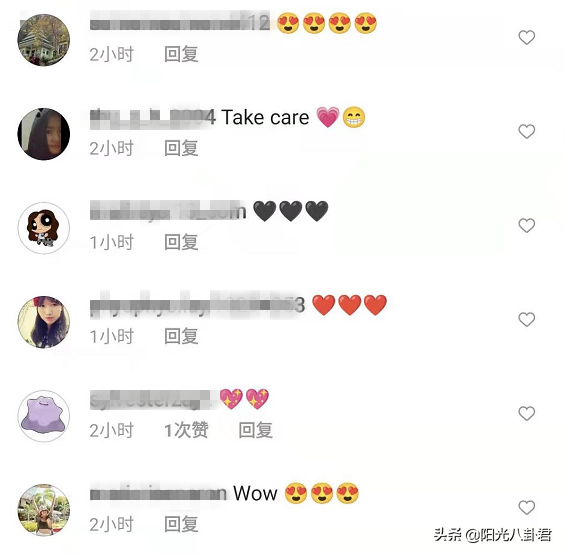Open the avatar beside the 'Take care' comment
Screen dimensions: 565x555
[x=44, y=134]
